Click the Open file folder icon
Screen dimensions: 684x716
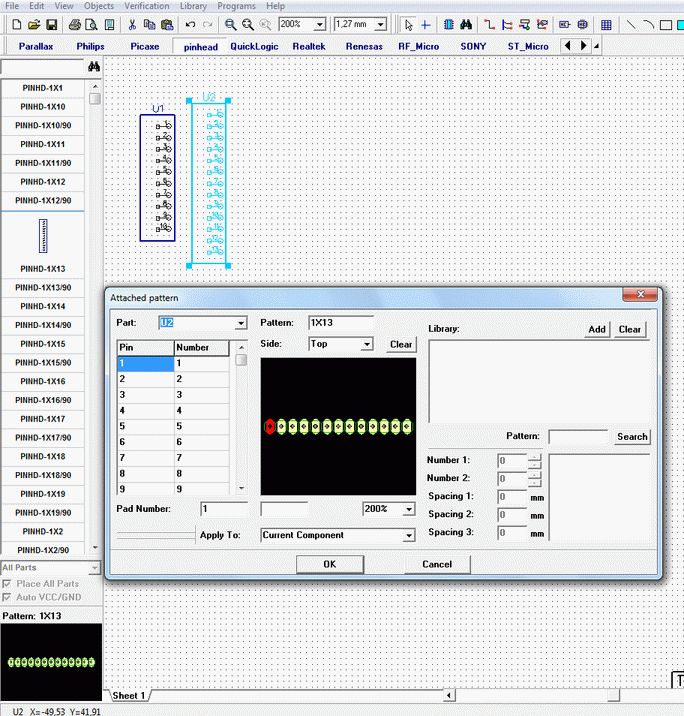[34, 24]
